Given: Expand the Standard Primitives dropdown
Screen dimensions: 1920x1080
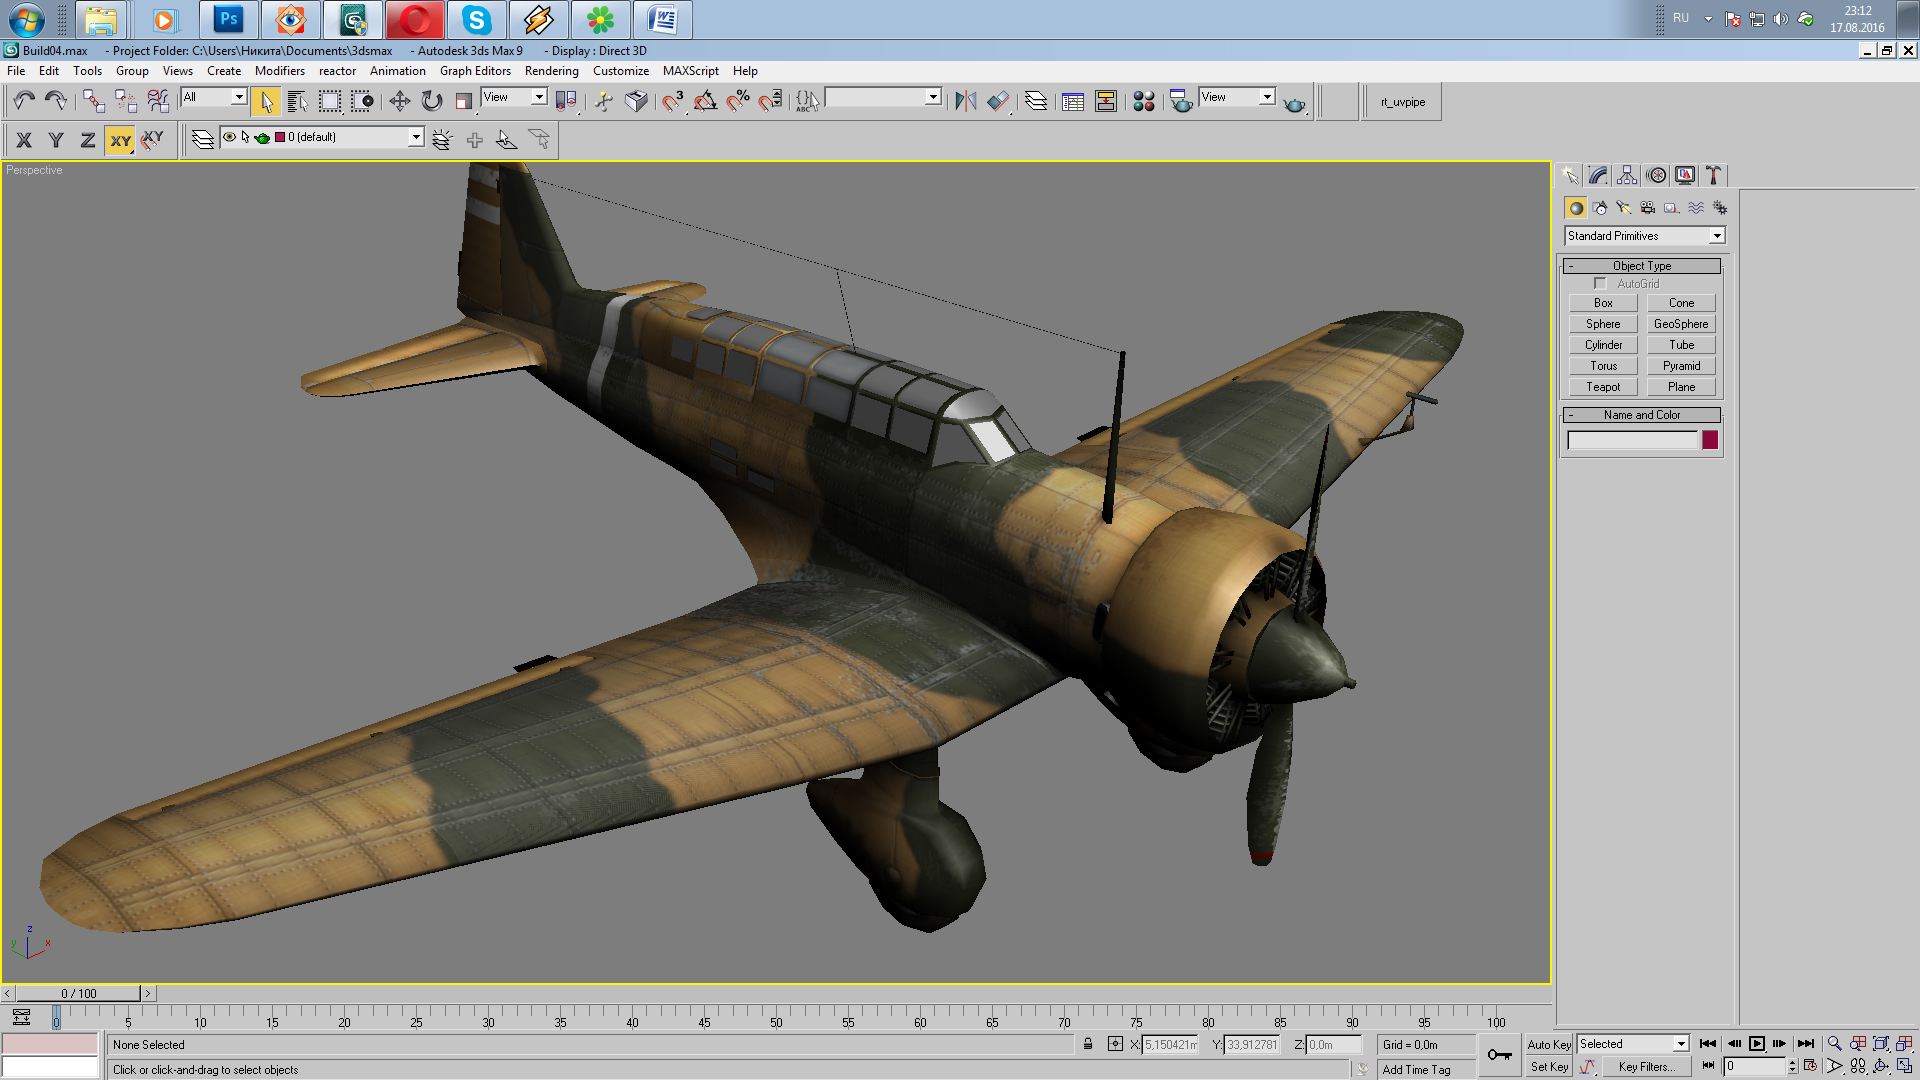Looking at the screenshot, I should [x=1716, y=236].
